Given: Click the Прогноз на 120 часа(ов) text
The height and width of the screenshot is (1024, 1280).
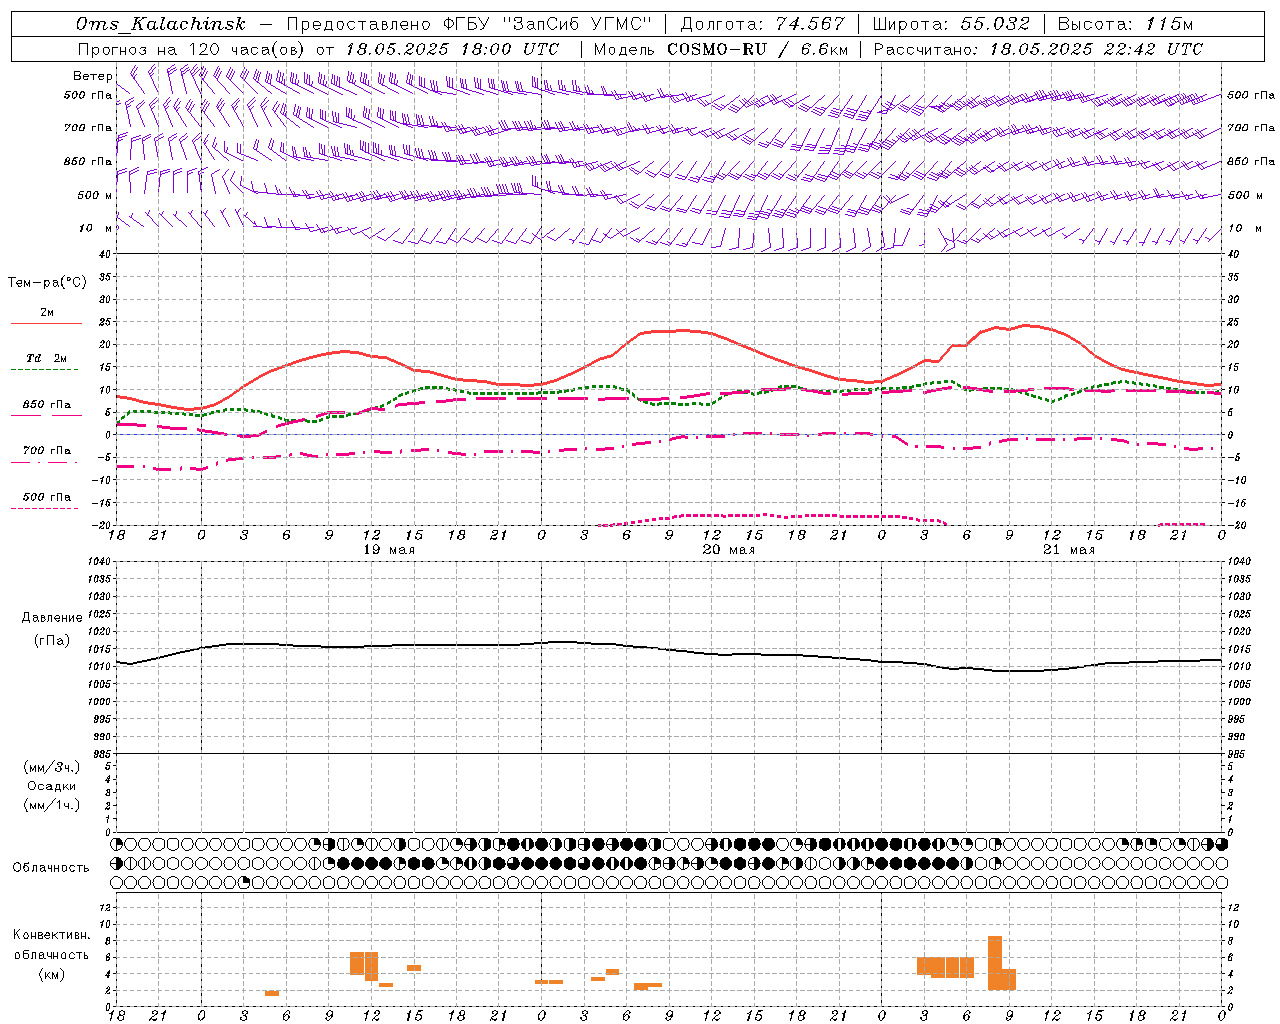Looking at the screenshot, I should tap(193, 49).
